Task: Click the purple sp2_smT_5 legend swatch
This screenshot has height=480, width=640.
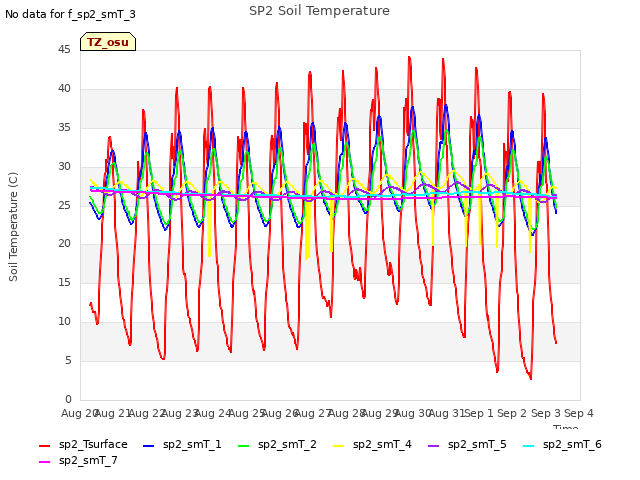Action: pyautogui.click(x=434, y=446)
